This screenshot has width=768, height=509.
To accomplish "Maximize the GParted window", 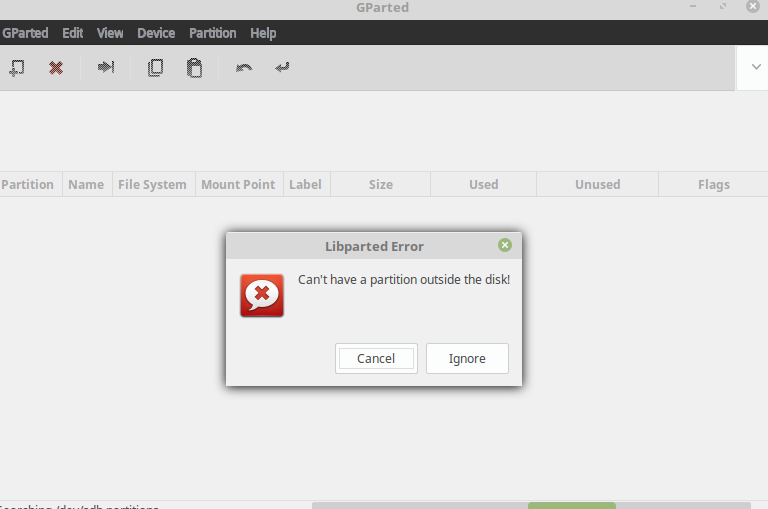I will tap(723, 6).
